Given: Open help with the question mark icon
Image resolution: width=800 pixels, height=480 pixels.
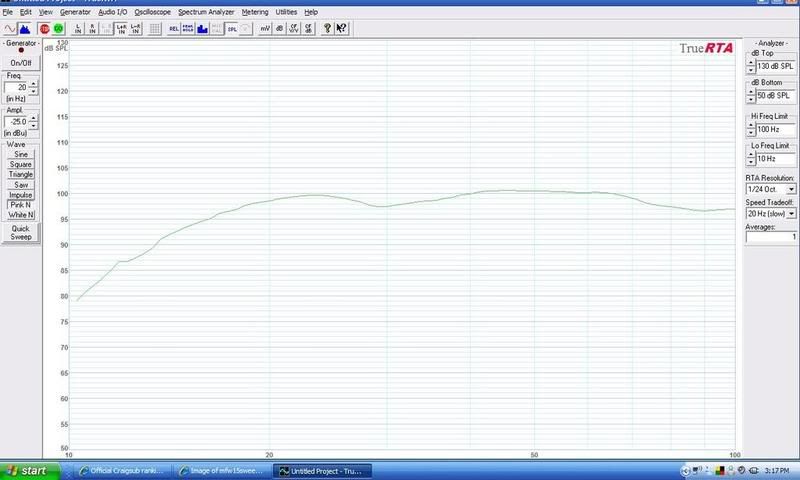Looking at the screenshot, I should coord(327,29).
